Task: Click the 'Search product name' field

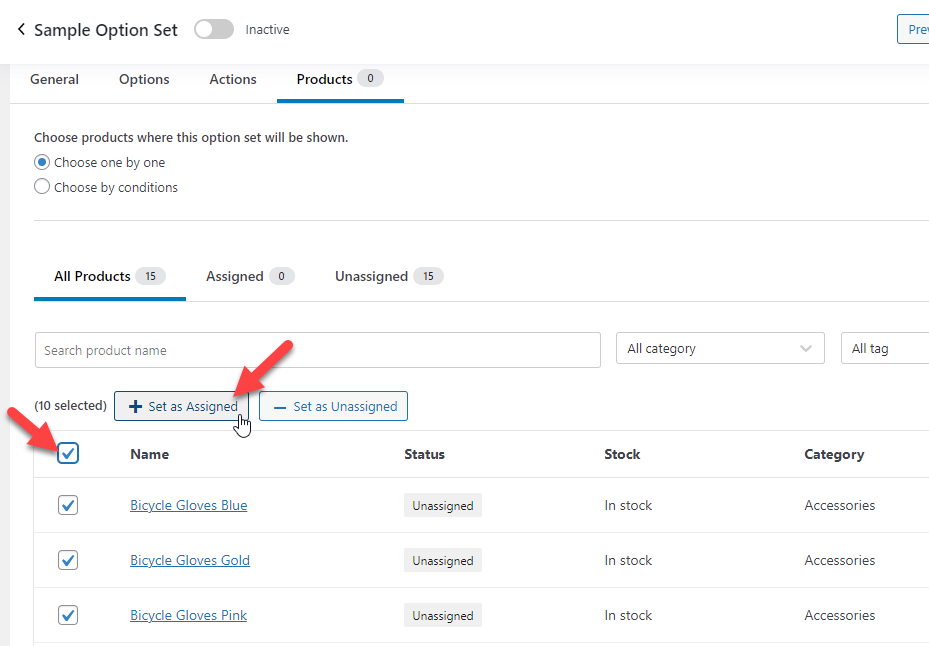Action: pyautogui.click(x=318, y=350)
